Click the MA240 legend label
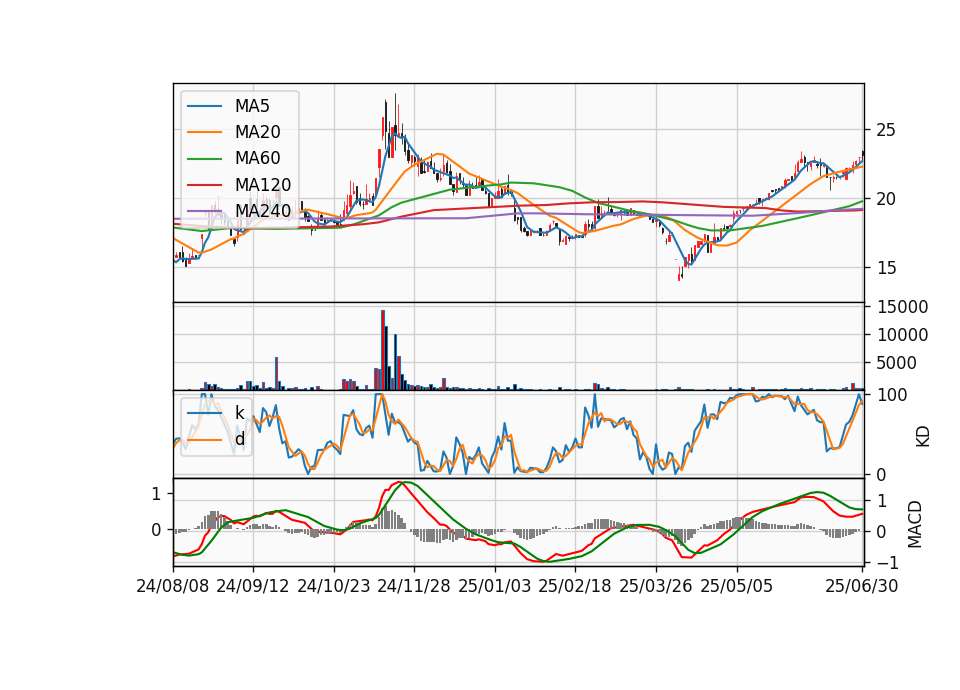This screenshot has height=690, width=960. (x=263, y=211)
